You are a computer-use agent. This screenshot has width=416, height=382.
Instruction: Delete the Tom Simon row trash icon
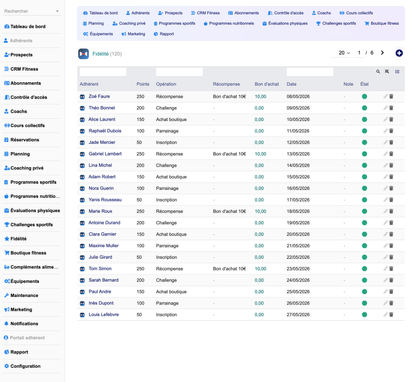coord(391,269)
